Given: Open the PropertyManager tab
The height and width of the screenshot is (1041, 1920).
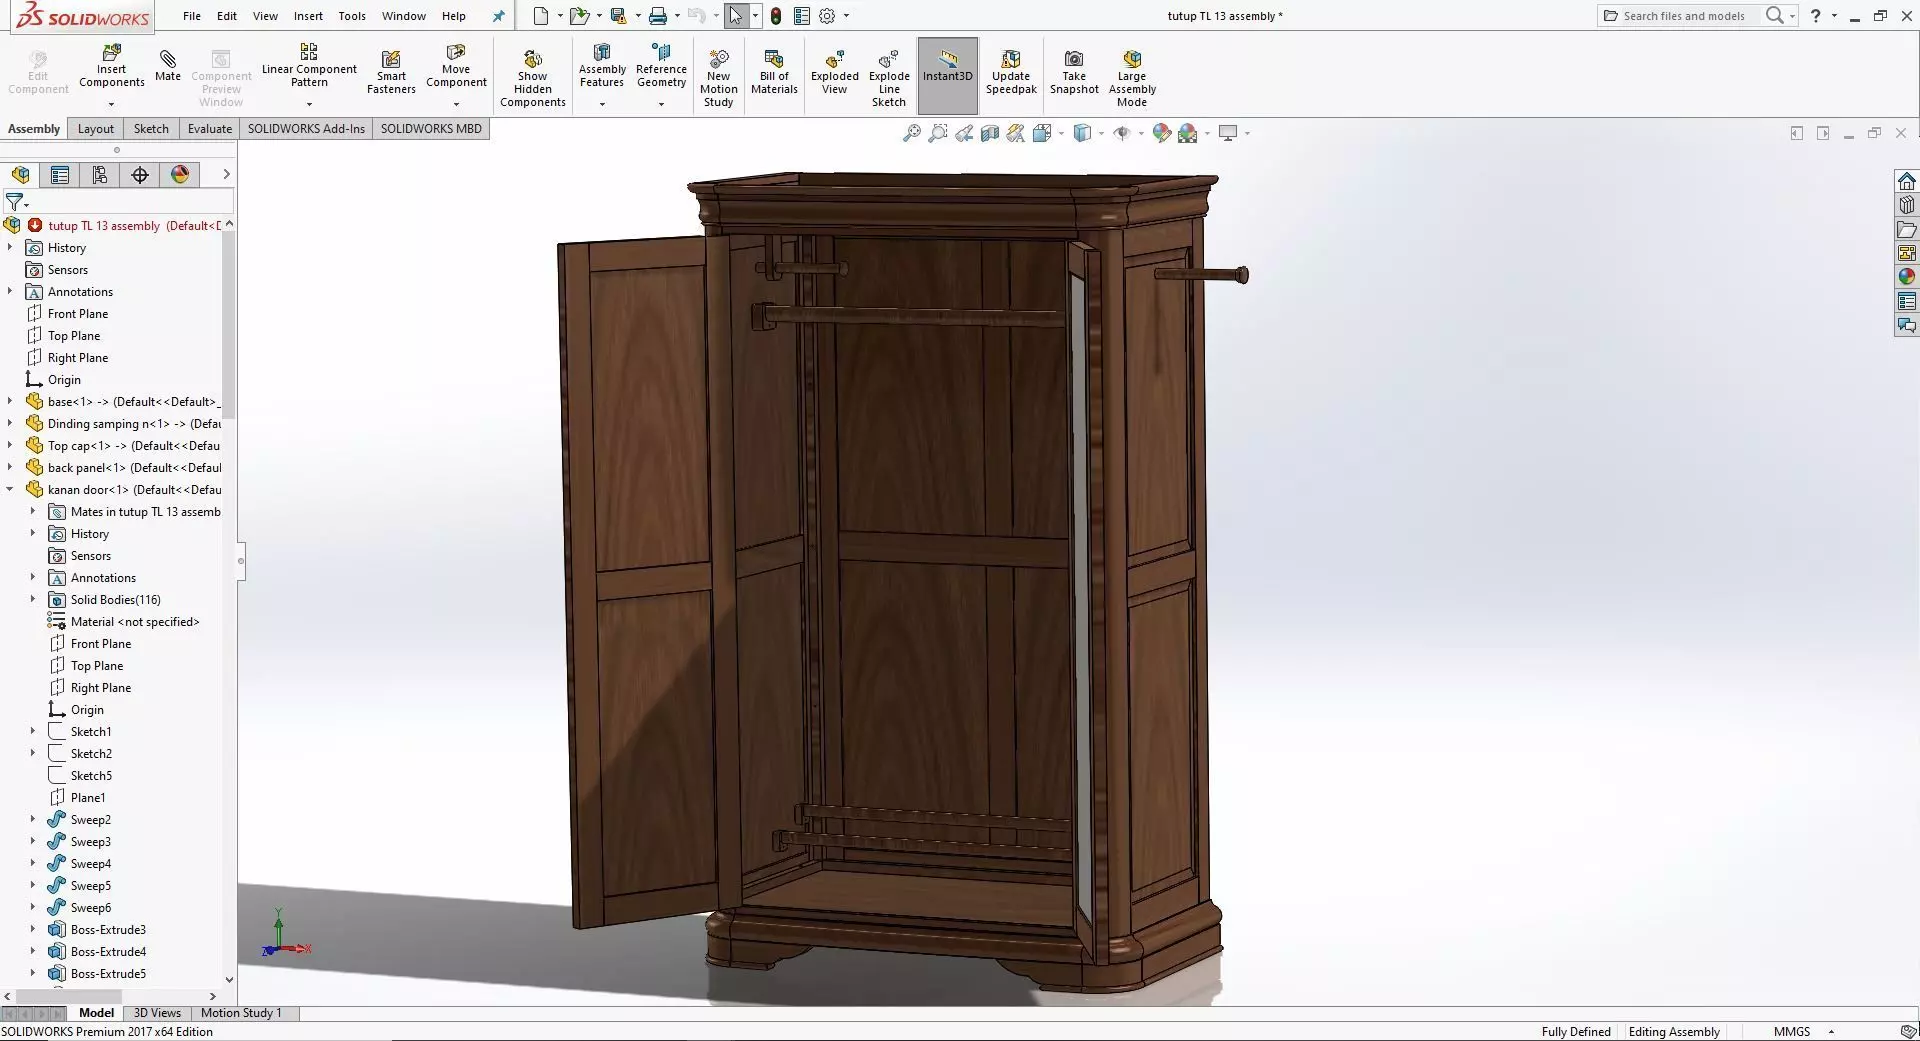Looking at the screenshot, I should pyautogui.click(x=60, y=175).
